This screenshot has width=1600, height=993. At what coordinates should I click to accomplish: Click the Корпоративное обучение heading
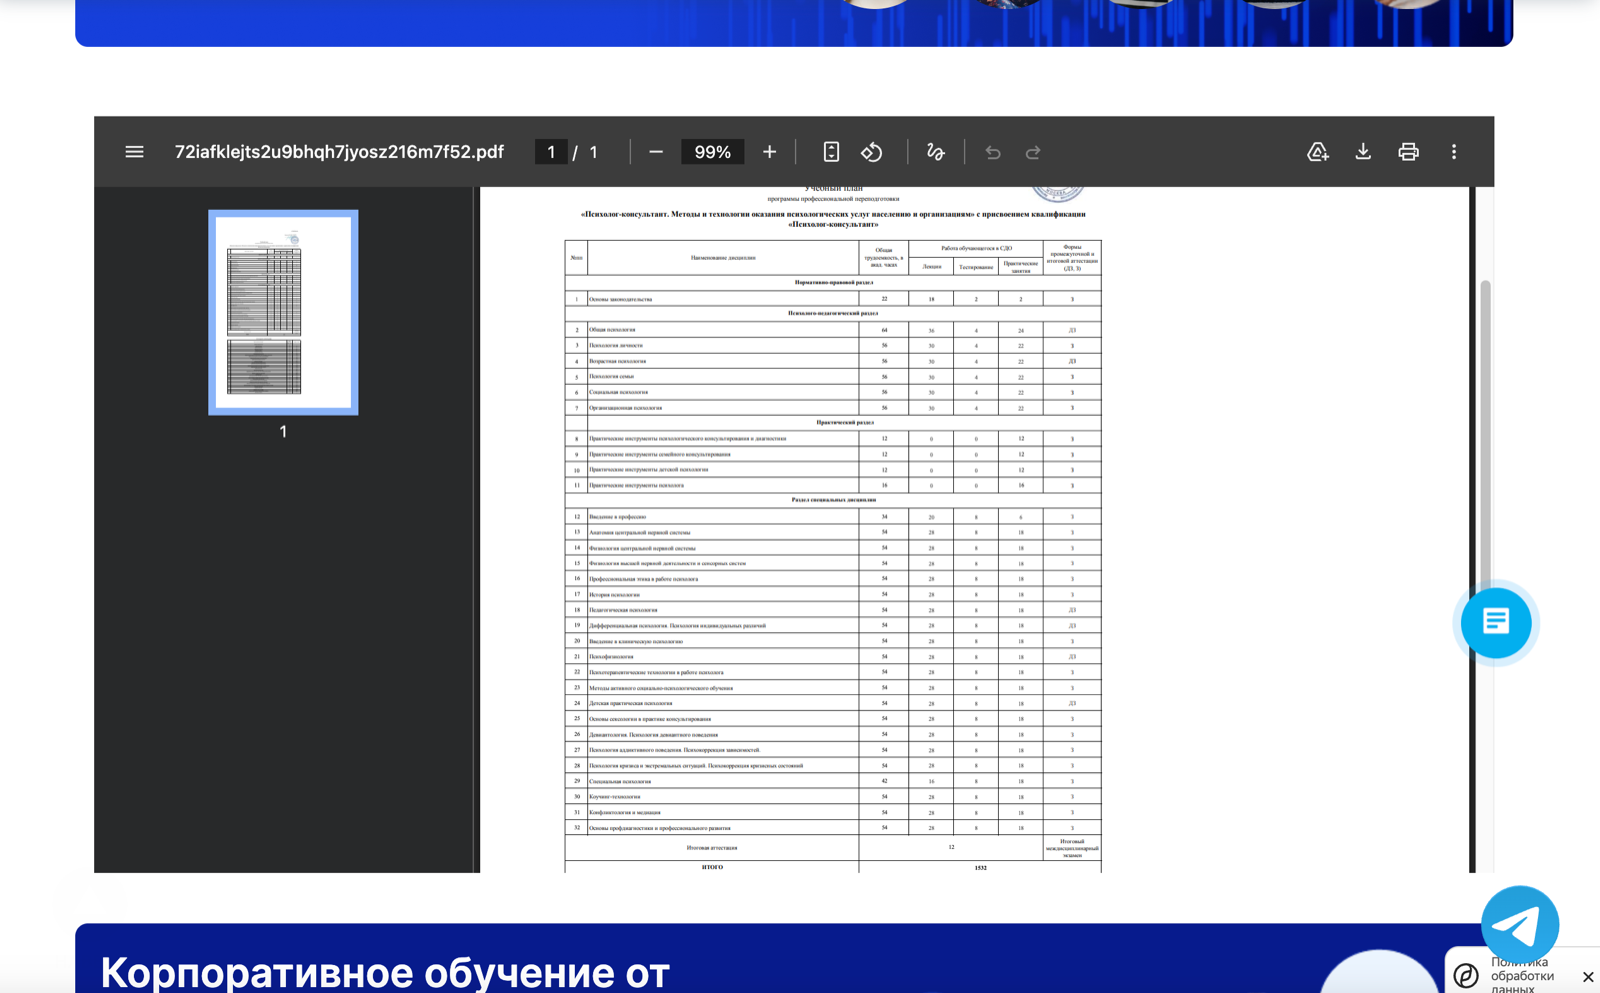pyautogui.click(x=385, y=972)
